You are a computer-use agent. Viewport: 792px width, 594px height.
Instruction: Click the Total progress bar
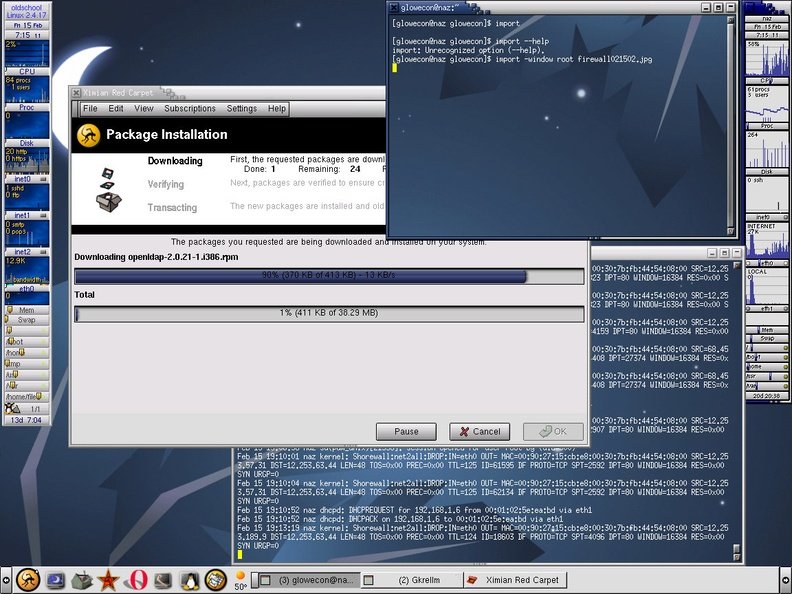329,313
